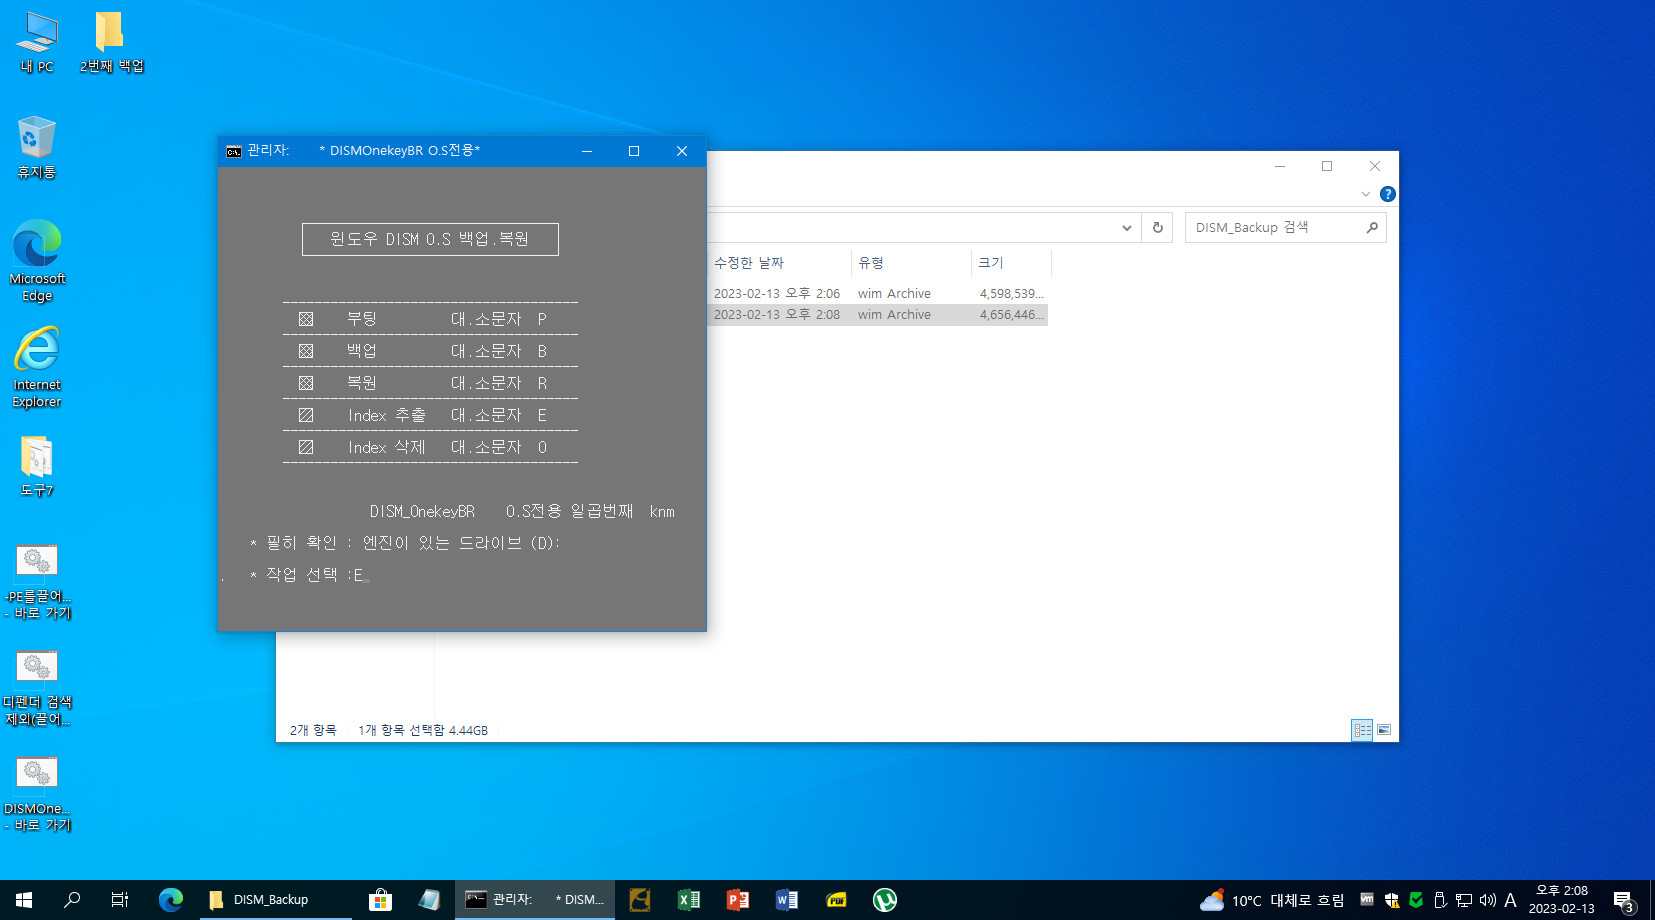Select file row dated 오후 2:06
Image resolution: width=1655 pixels, height=920 pixels.
click(x=878, y=293)
